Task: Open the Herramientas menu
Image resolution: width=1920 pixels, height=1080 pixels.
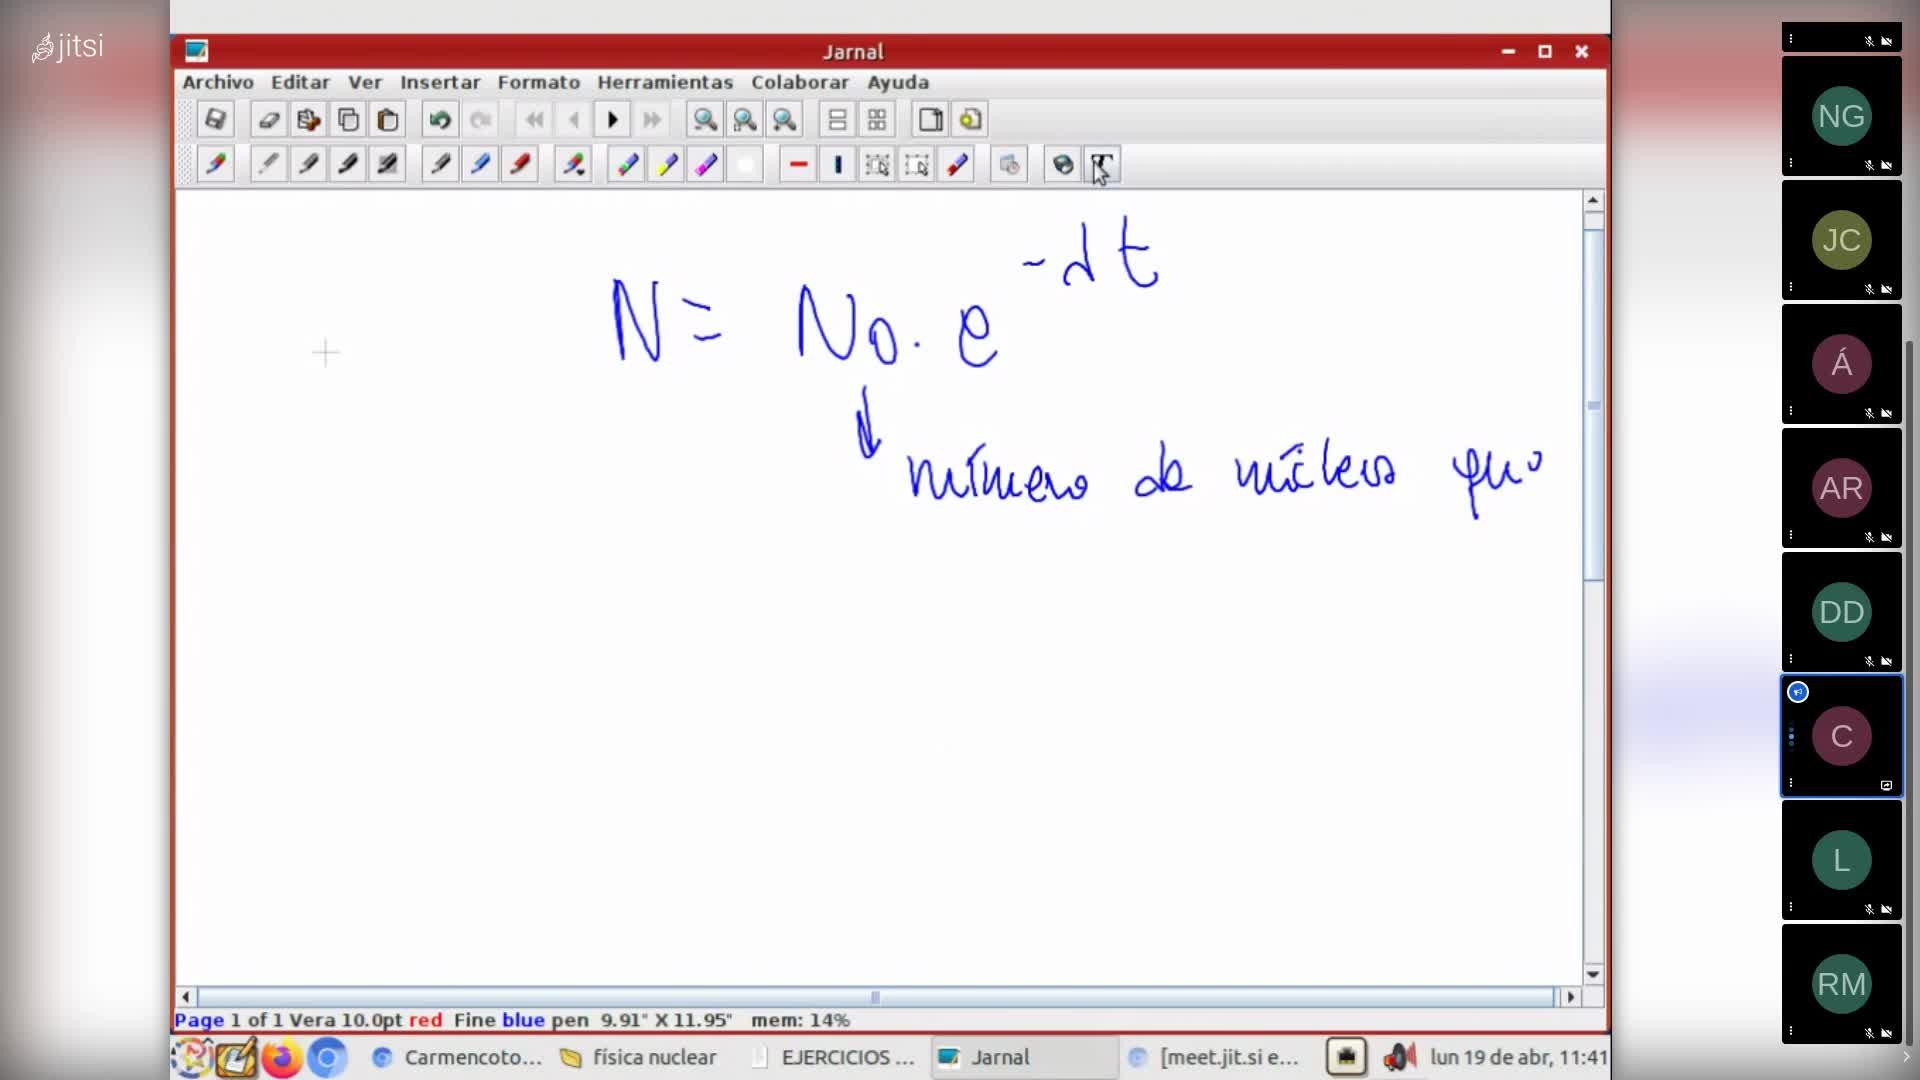Action: [665, 82]
